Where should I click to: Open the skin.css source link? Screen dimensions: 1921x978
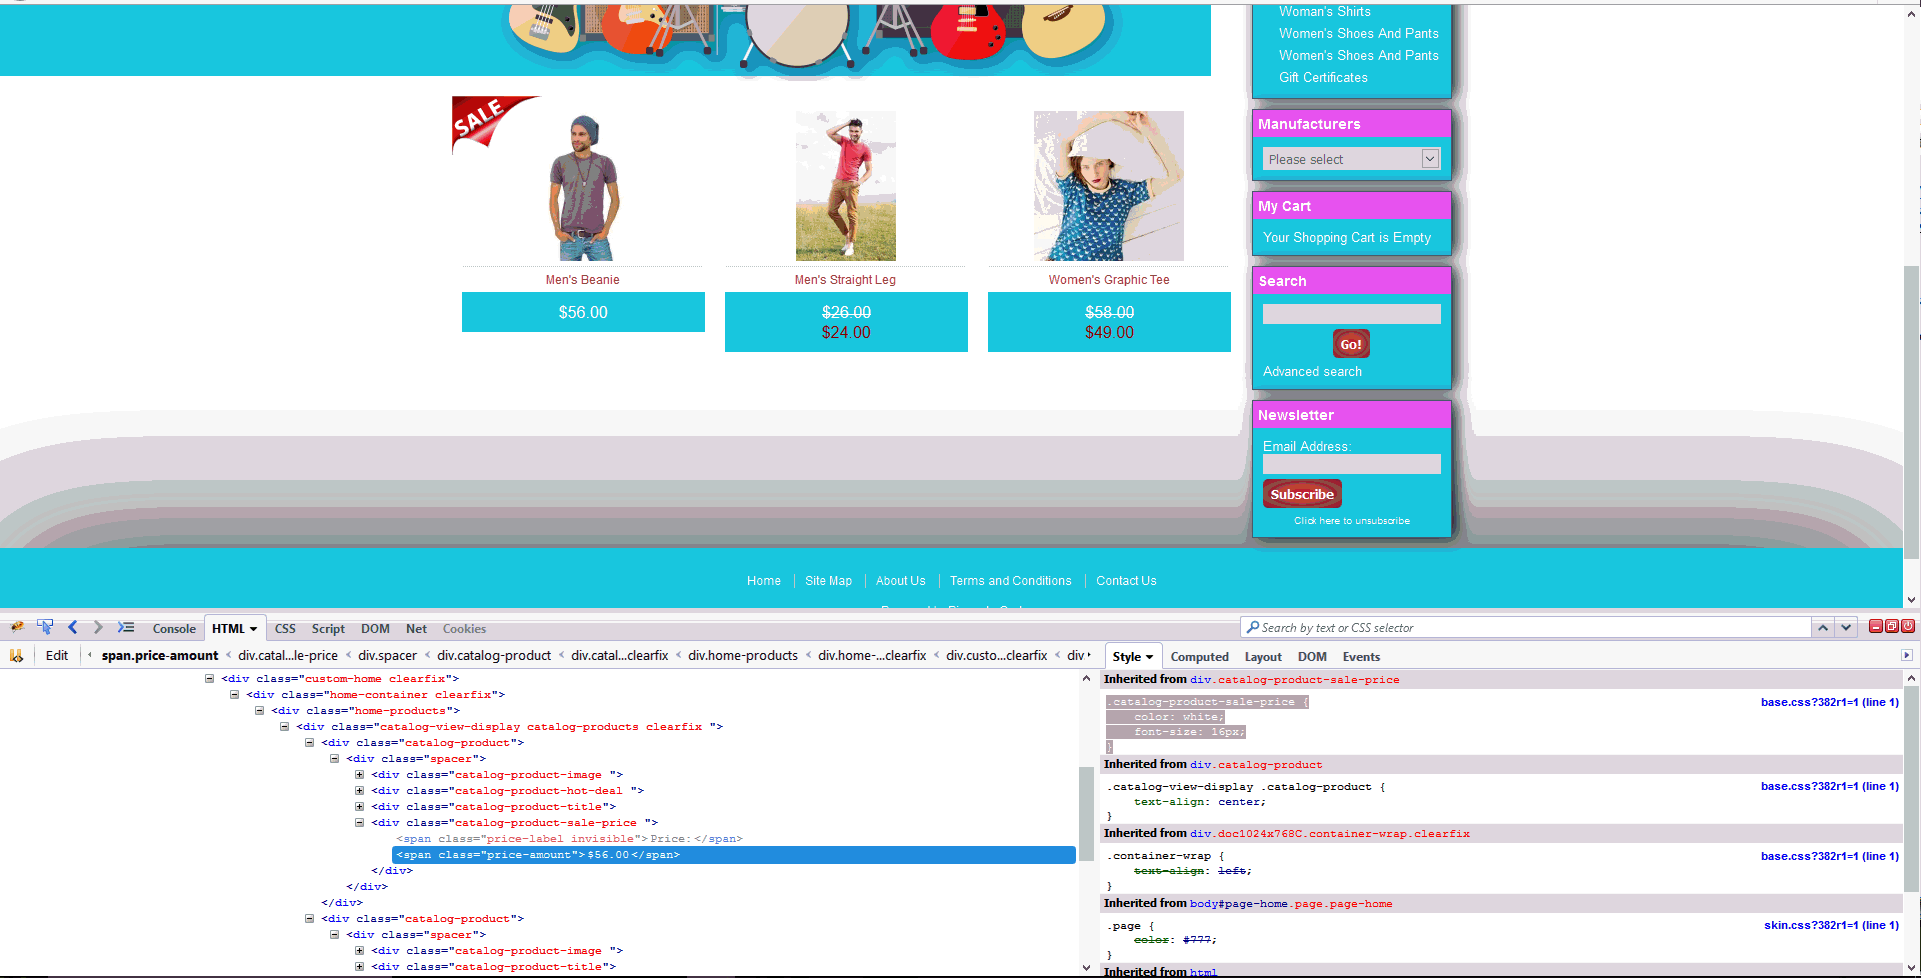pos(1831,926)
